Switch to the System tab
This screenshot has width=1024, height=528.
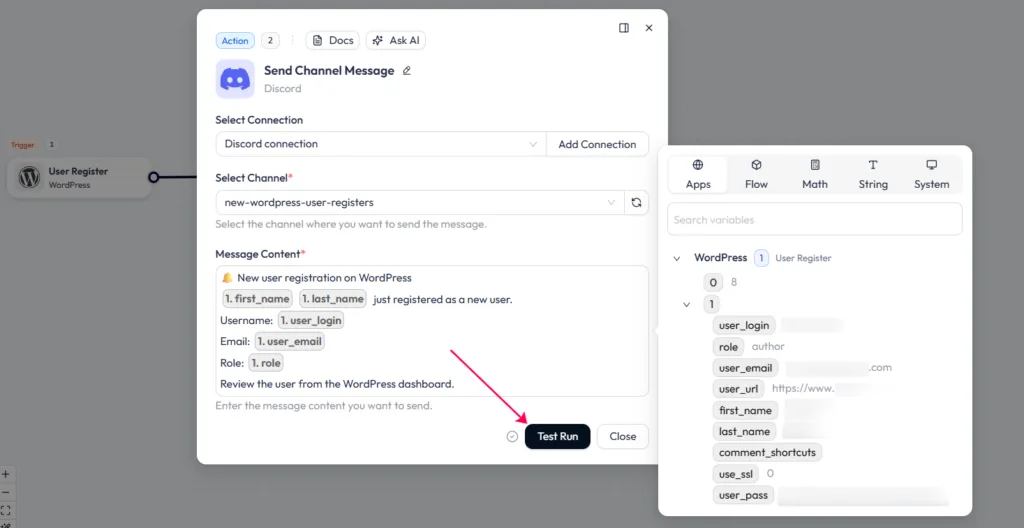click(x=931, y=174)
